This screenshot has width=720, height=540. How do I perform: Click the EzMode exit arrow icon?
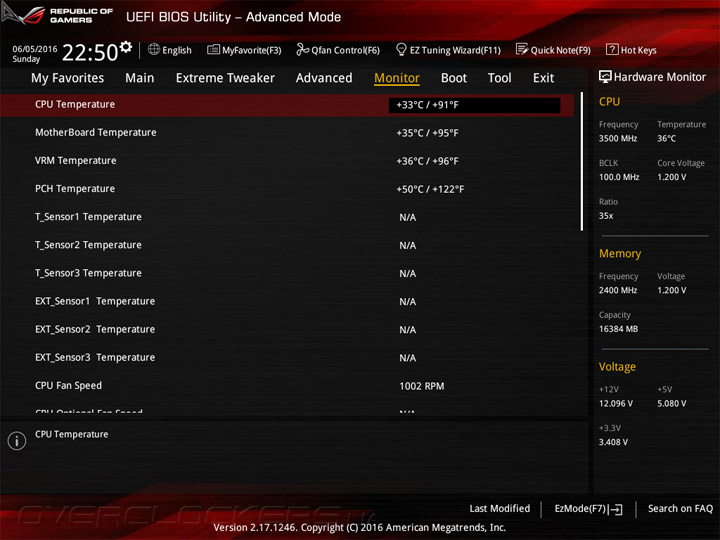click(616, 509)
